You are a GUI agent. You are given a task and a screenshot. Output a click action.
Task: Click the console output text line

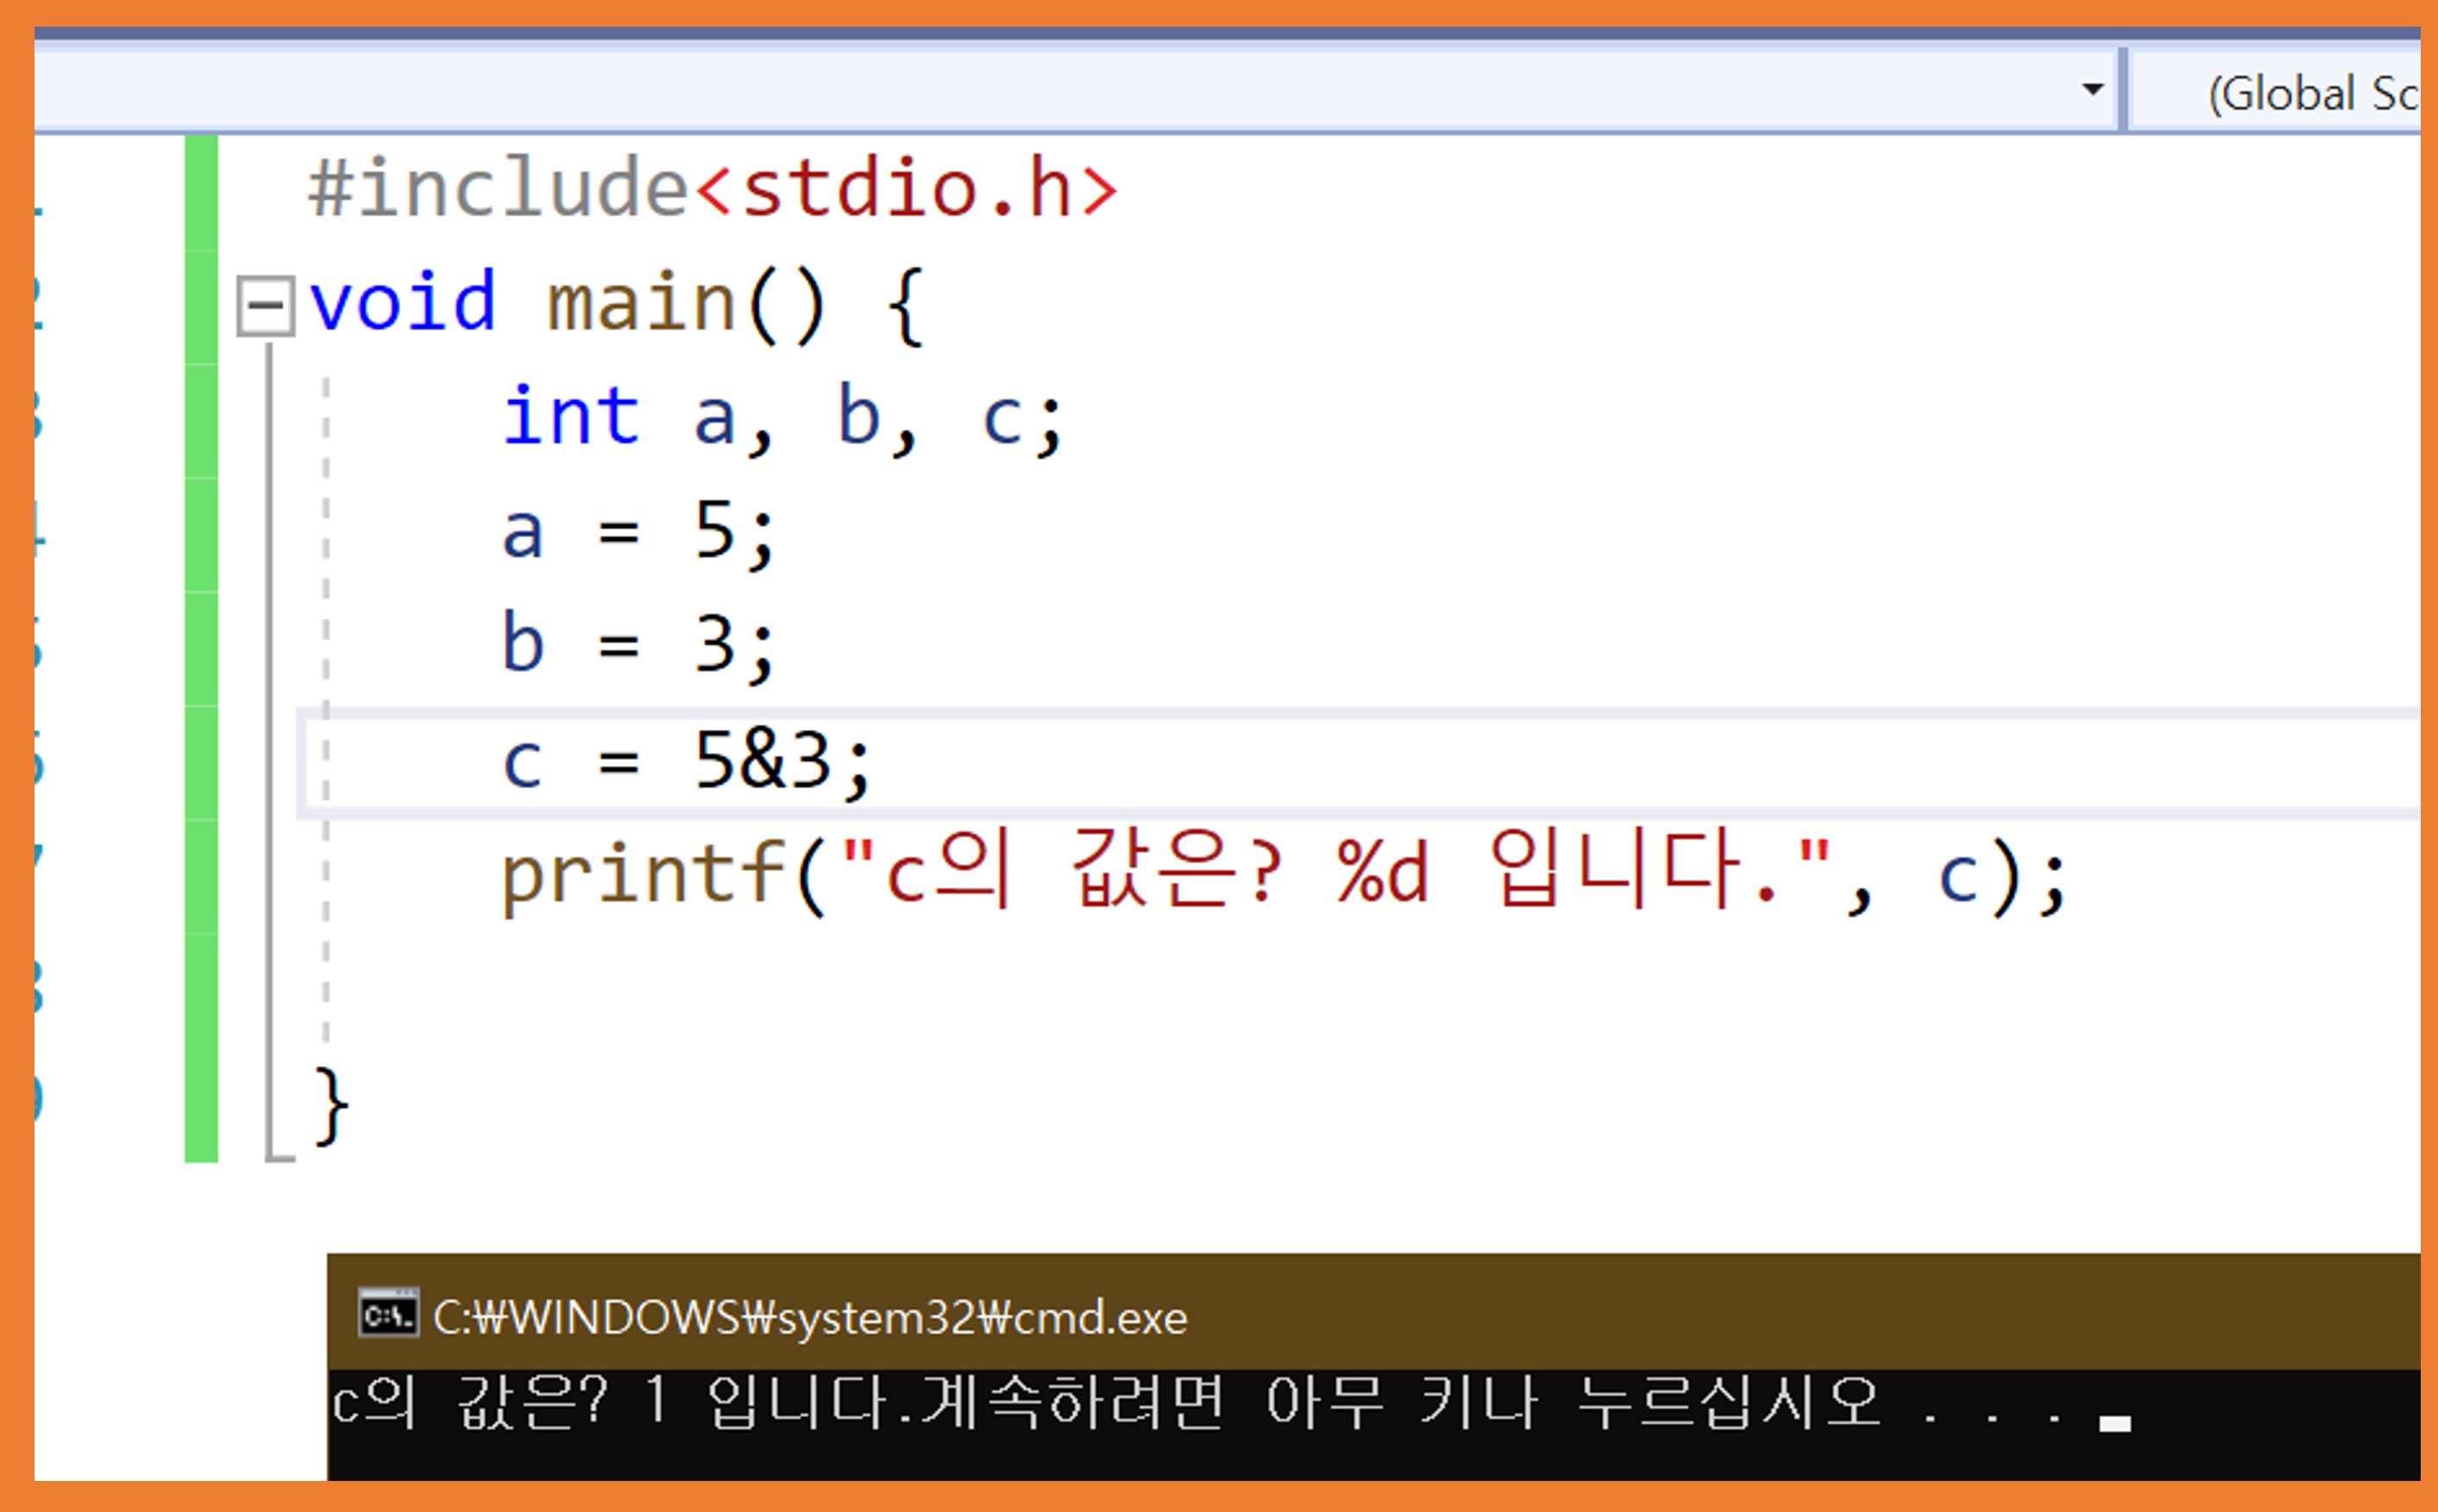1100,1402
